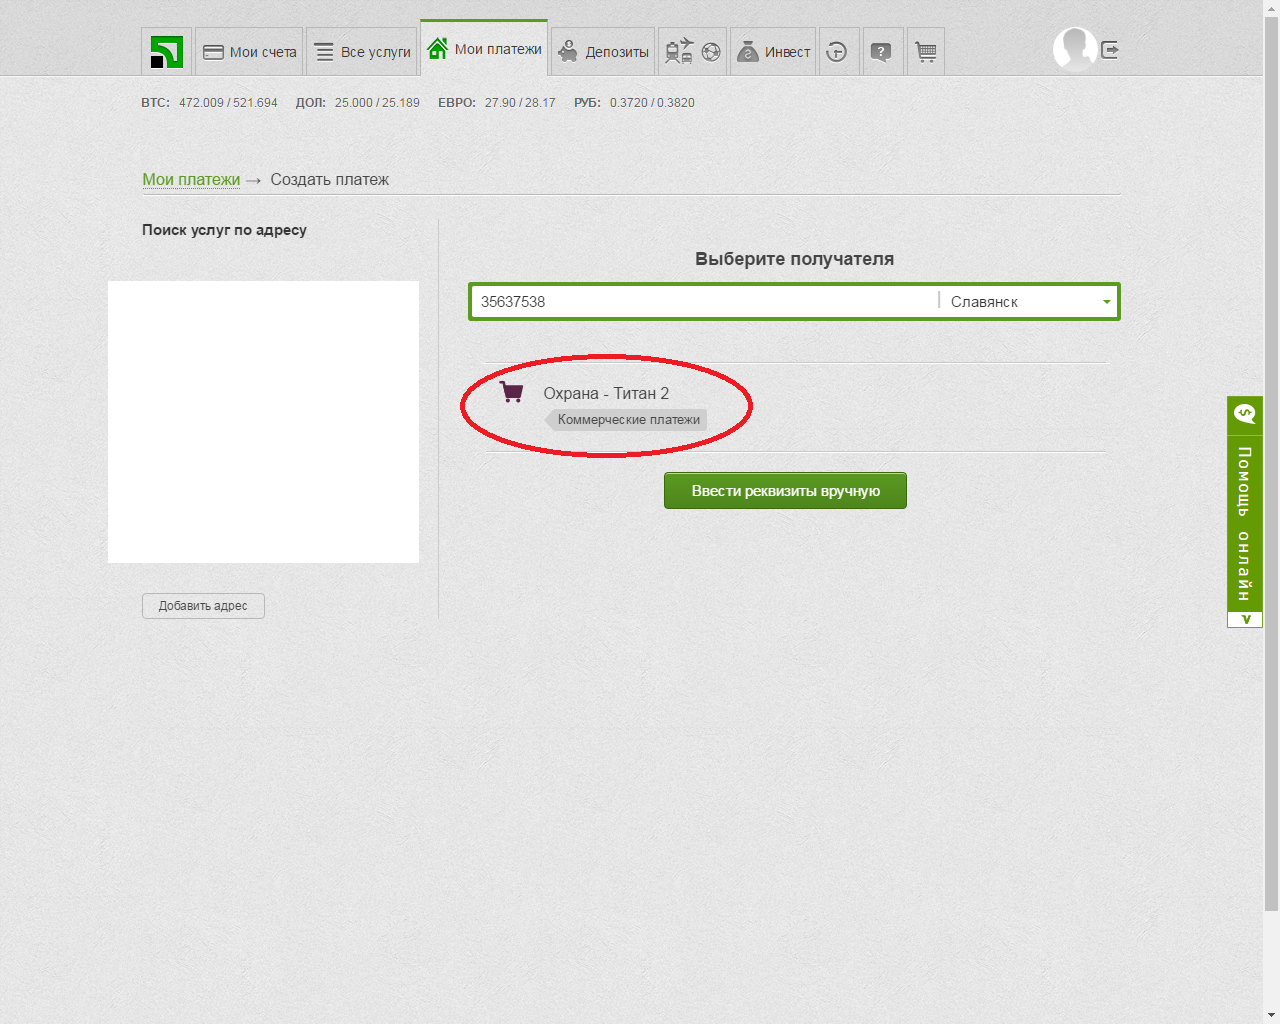This screenshot has width=1280, height=1024.
Task: Collapse the help panel via bottom arrow
Action: point(1245,620)
